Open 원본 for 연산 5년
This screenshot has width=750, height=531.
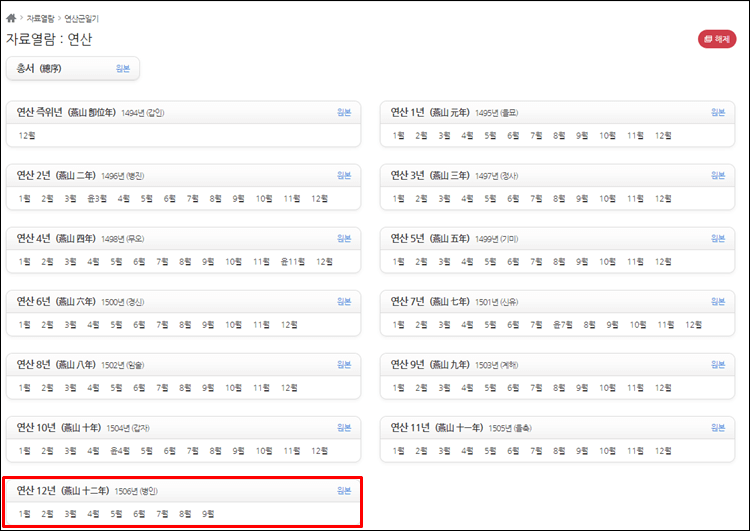click(718, 239)
